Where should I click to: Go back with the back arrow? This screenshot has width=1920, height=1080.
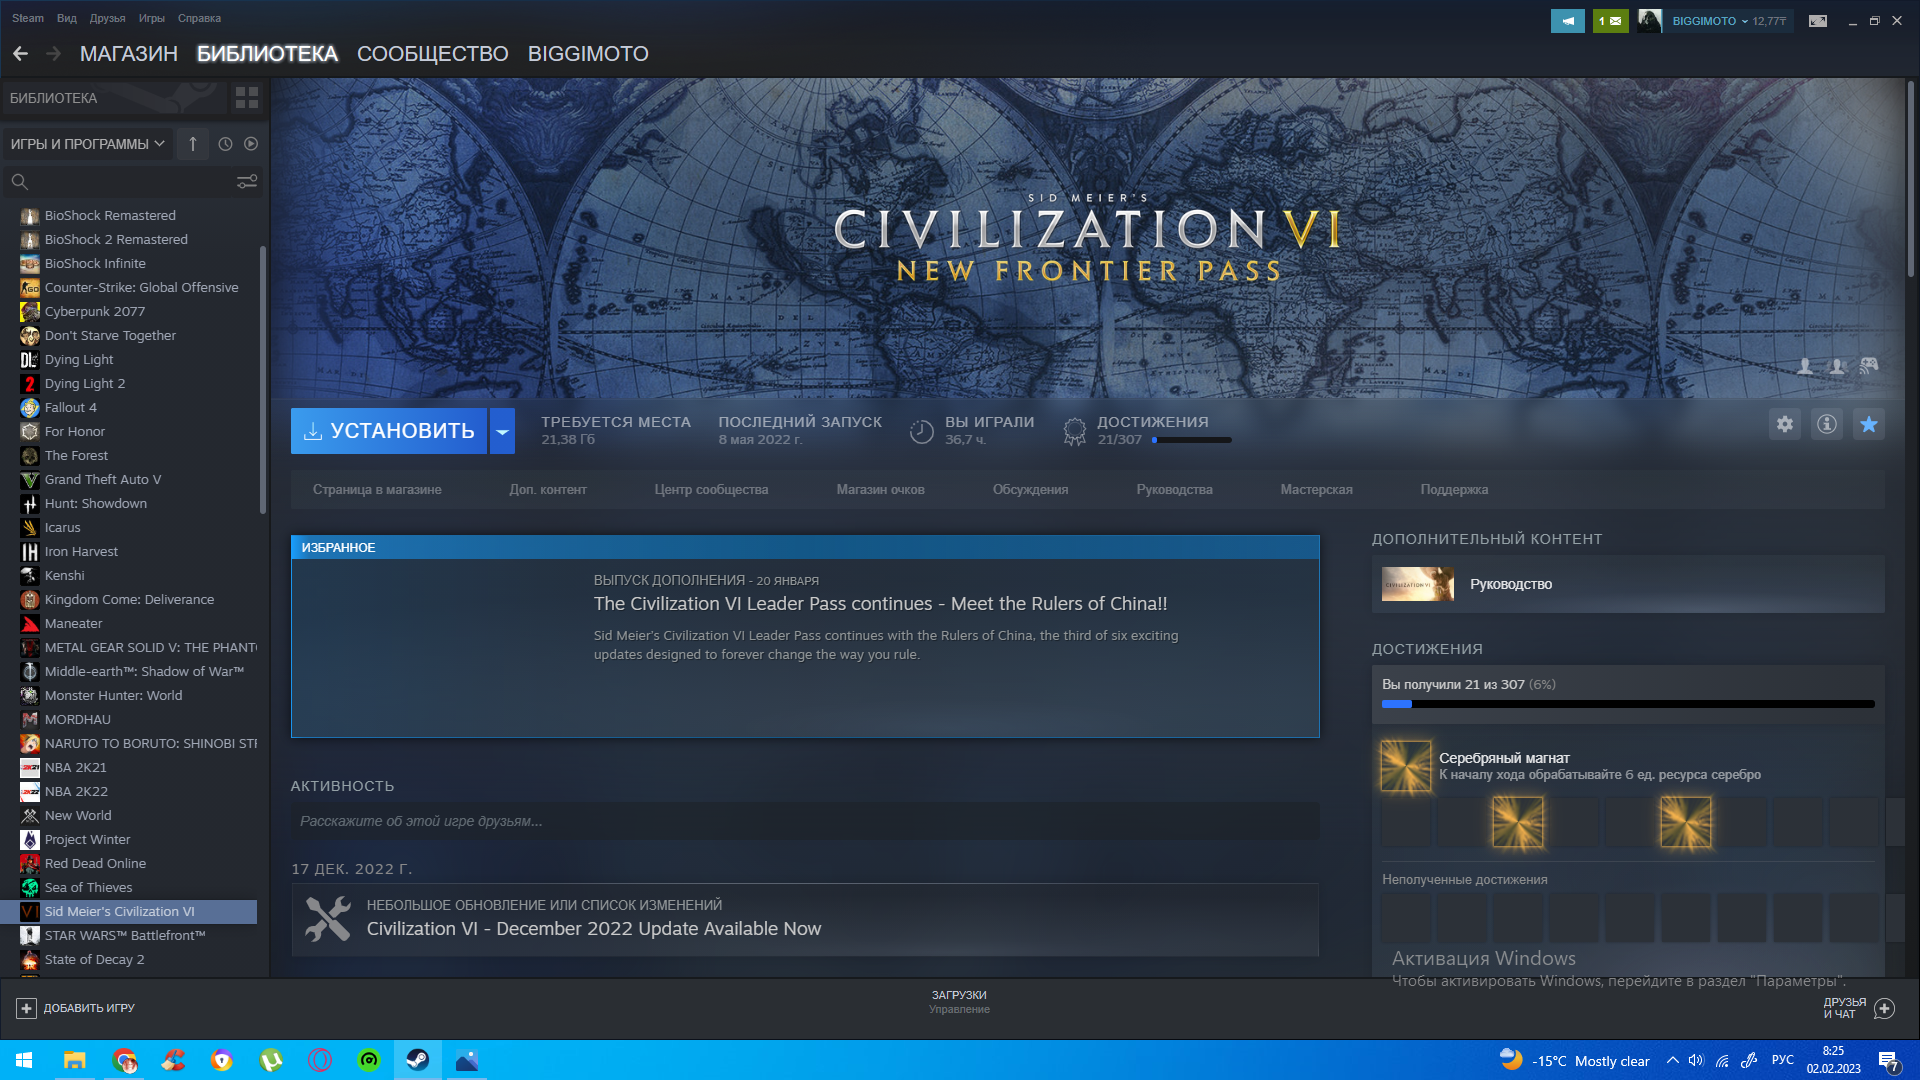[x=20, y=54]
